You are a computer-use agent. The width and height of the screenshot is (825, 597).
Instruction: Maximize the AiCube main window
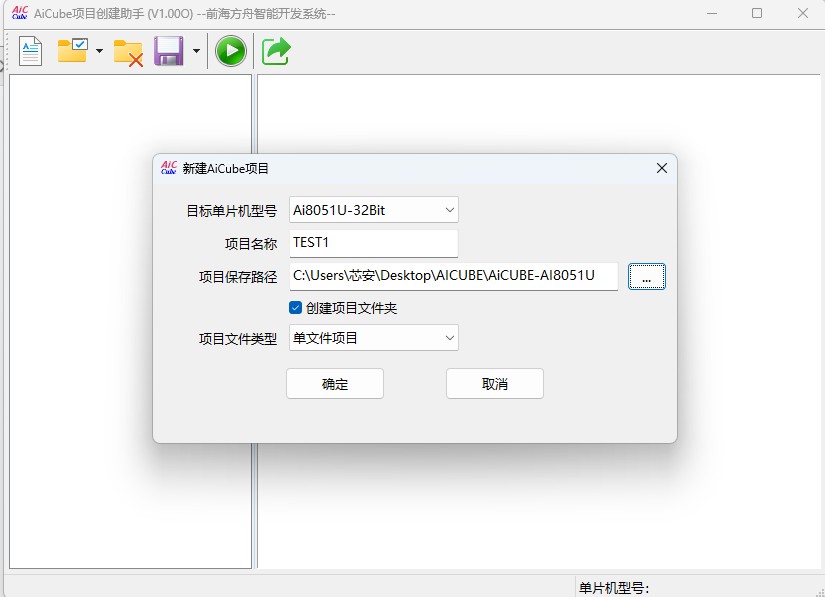757,13
